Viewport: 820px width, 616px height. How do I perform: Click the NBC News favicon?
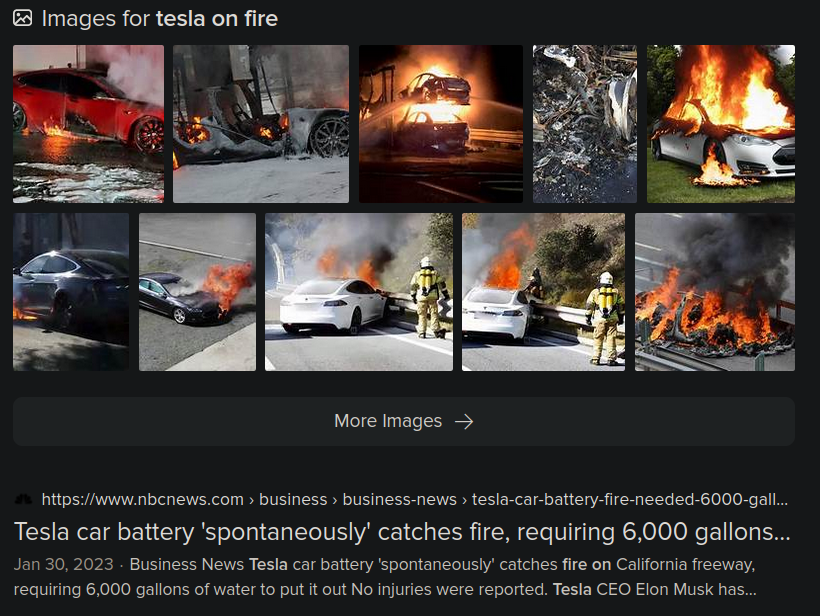coord(23,499)
